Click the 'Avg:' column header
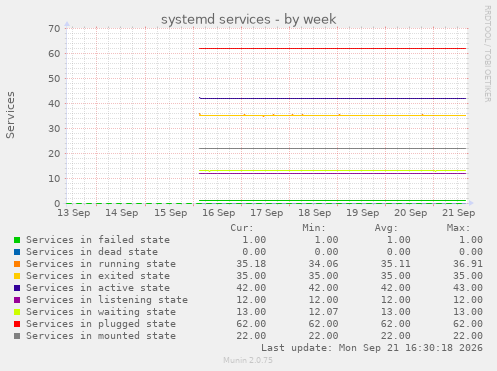The width and height of the screenshot is (497, 371). click(386, 228)
